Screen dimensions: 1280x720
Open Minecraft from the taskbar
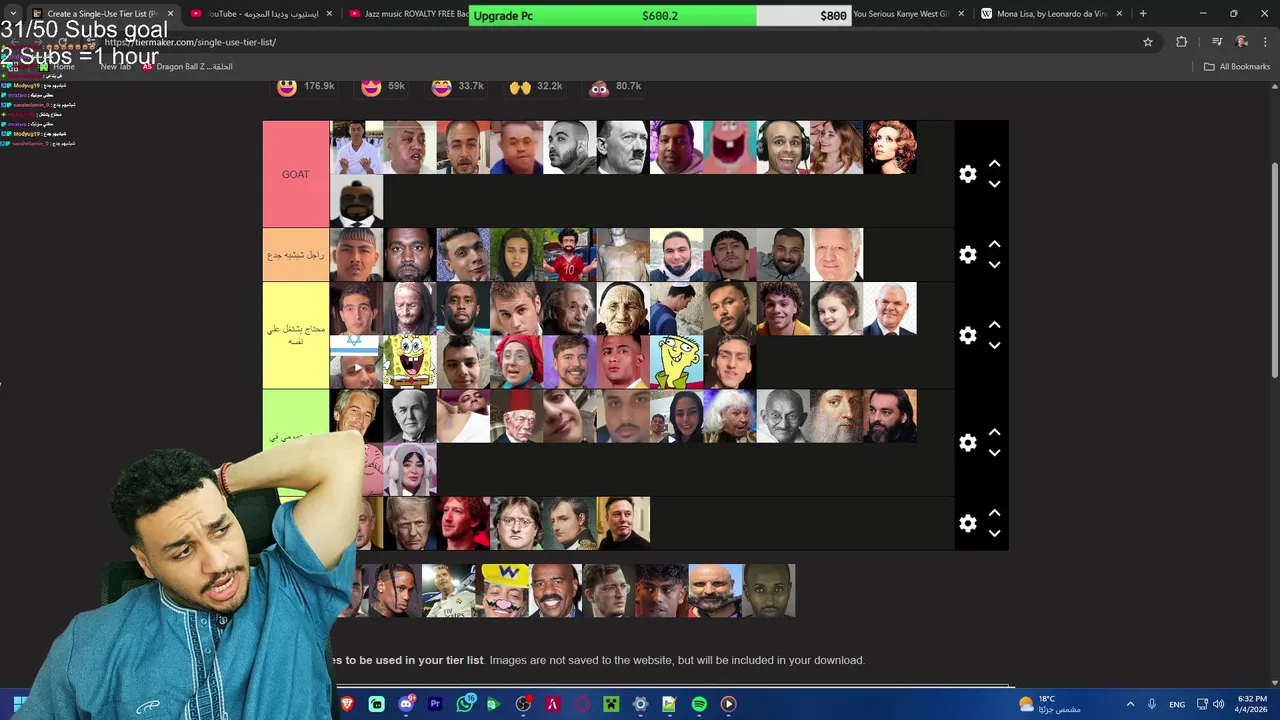pos(611,704)
